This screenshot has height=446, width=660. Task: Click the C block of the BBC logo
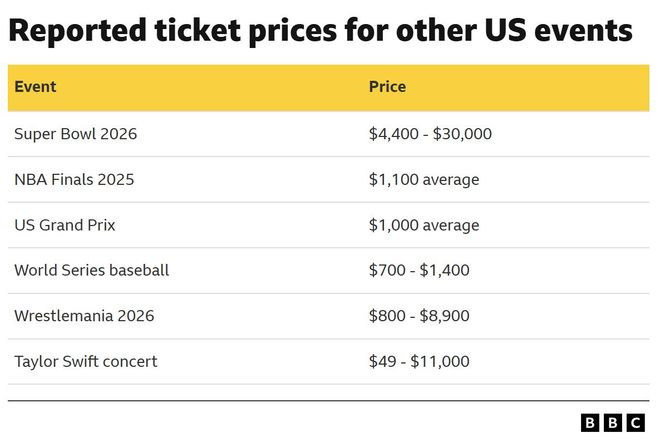pyautogui.click(x=637, y=423)
